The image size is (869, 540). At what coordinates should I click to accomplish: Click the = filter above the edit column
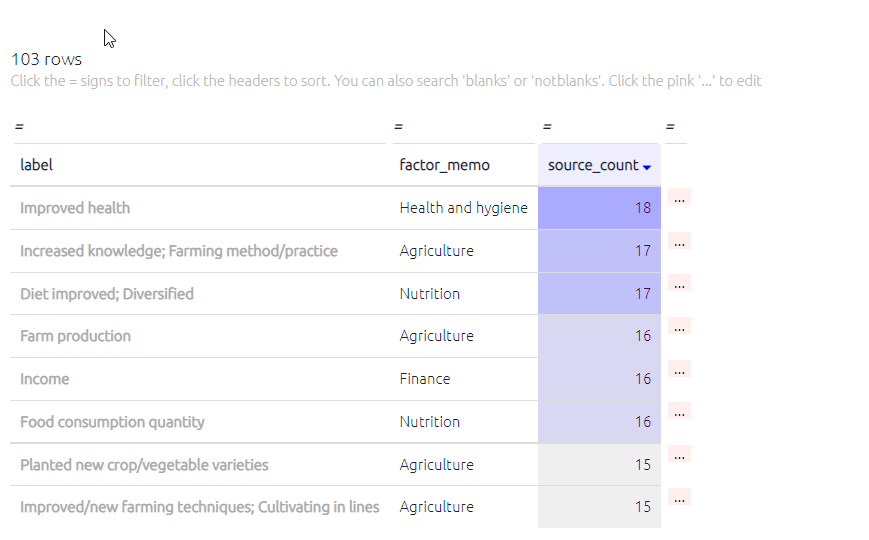coord(670,127)
